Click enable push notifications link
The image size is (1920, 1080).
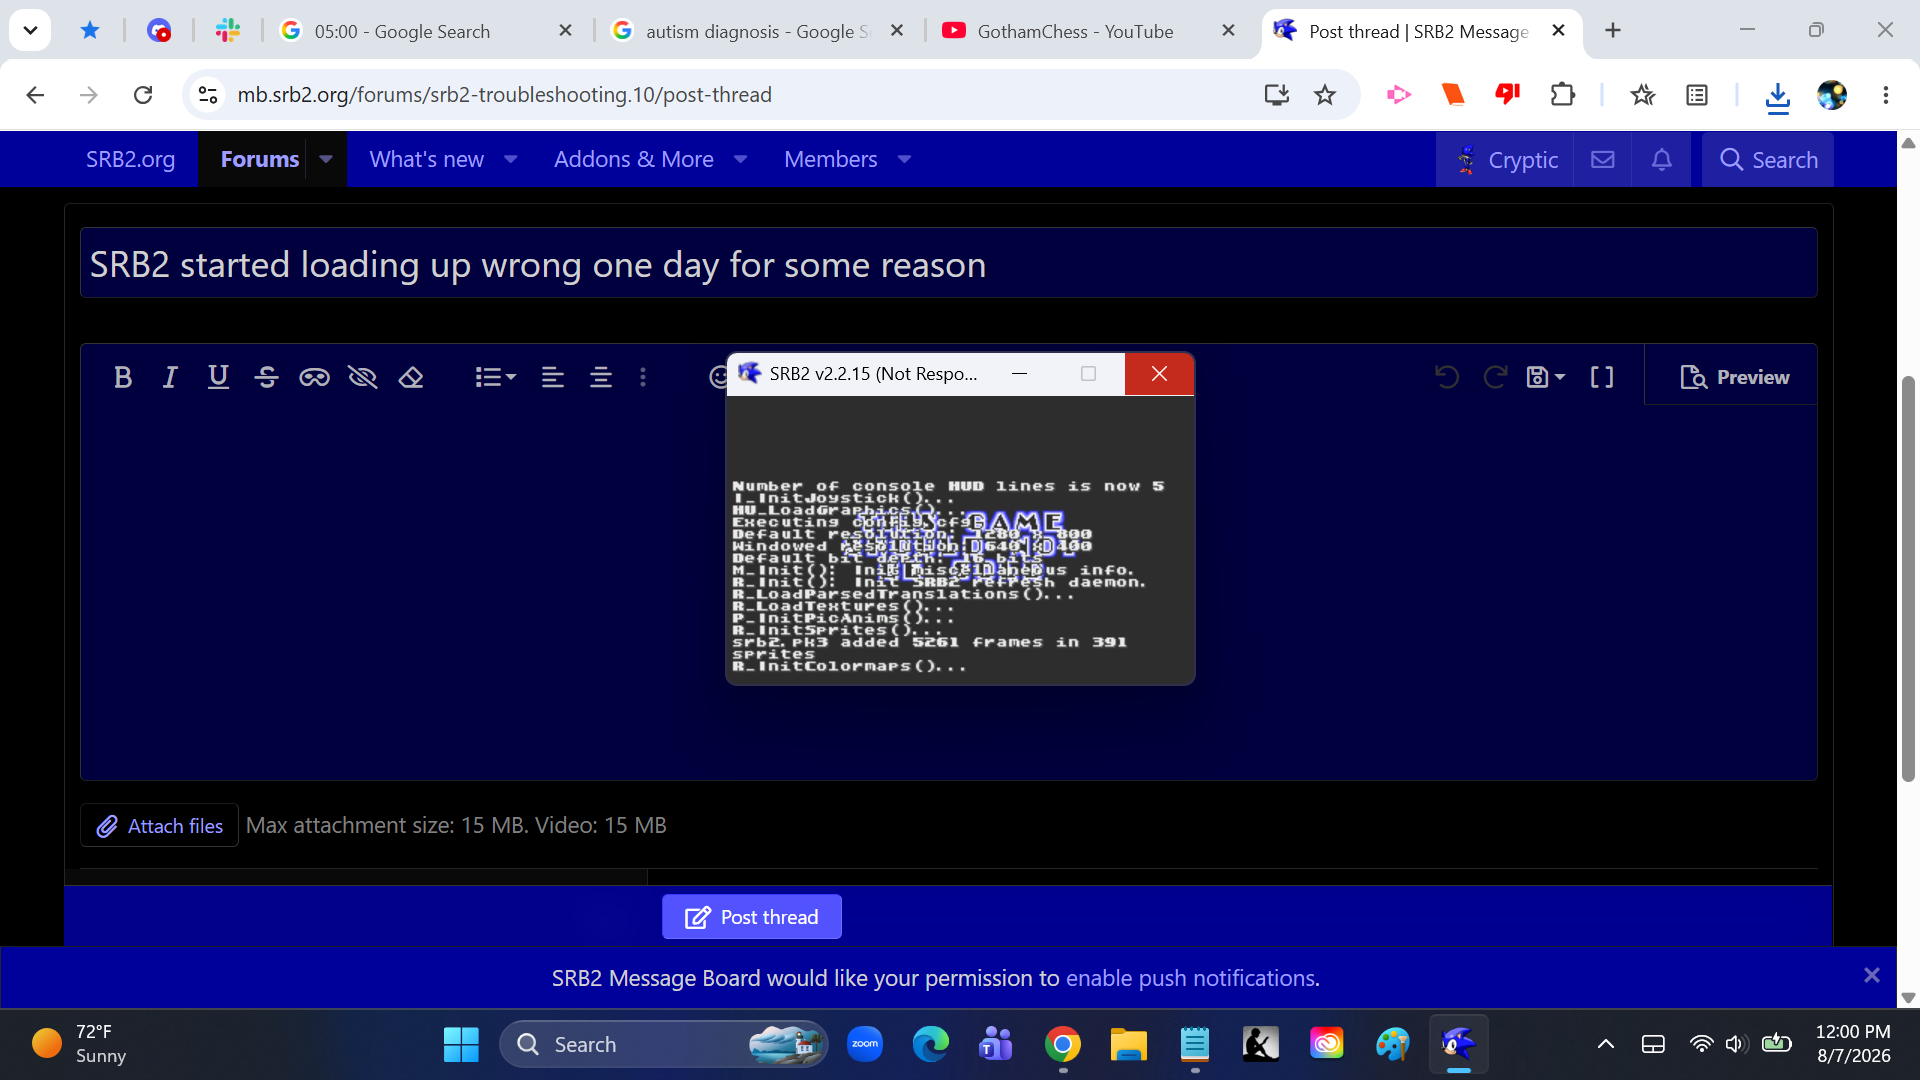coord(1192,978)
